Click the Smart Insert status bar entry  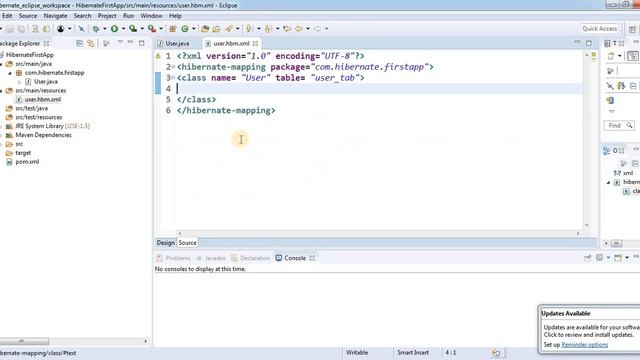[x=413, y=353]
